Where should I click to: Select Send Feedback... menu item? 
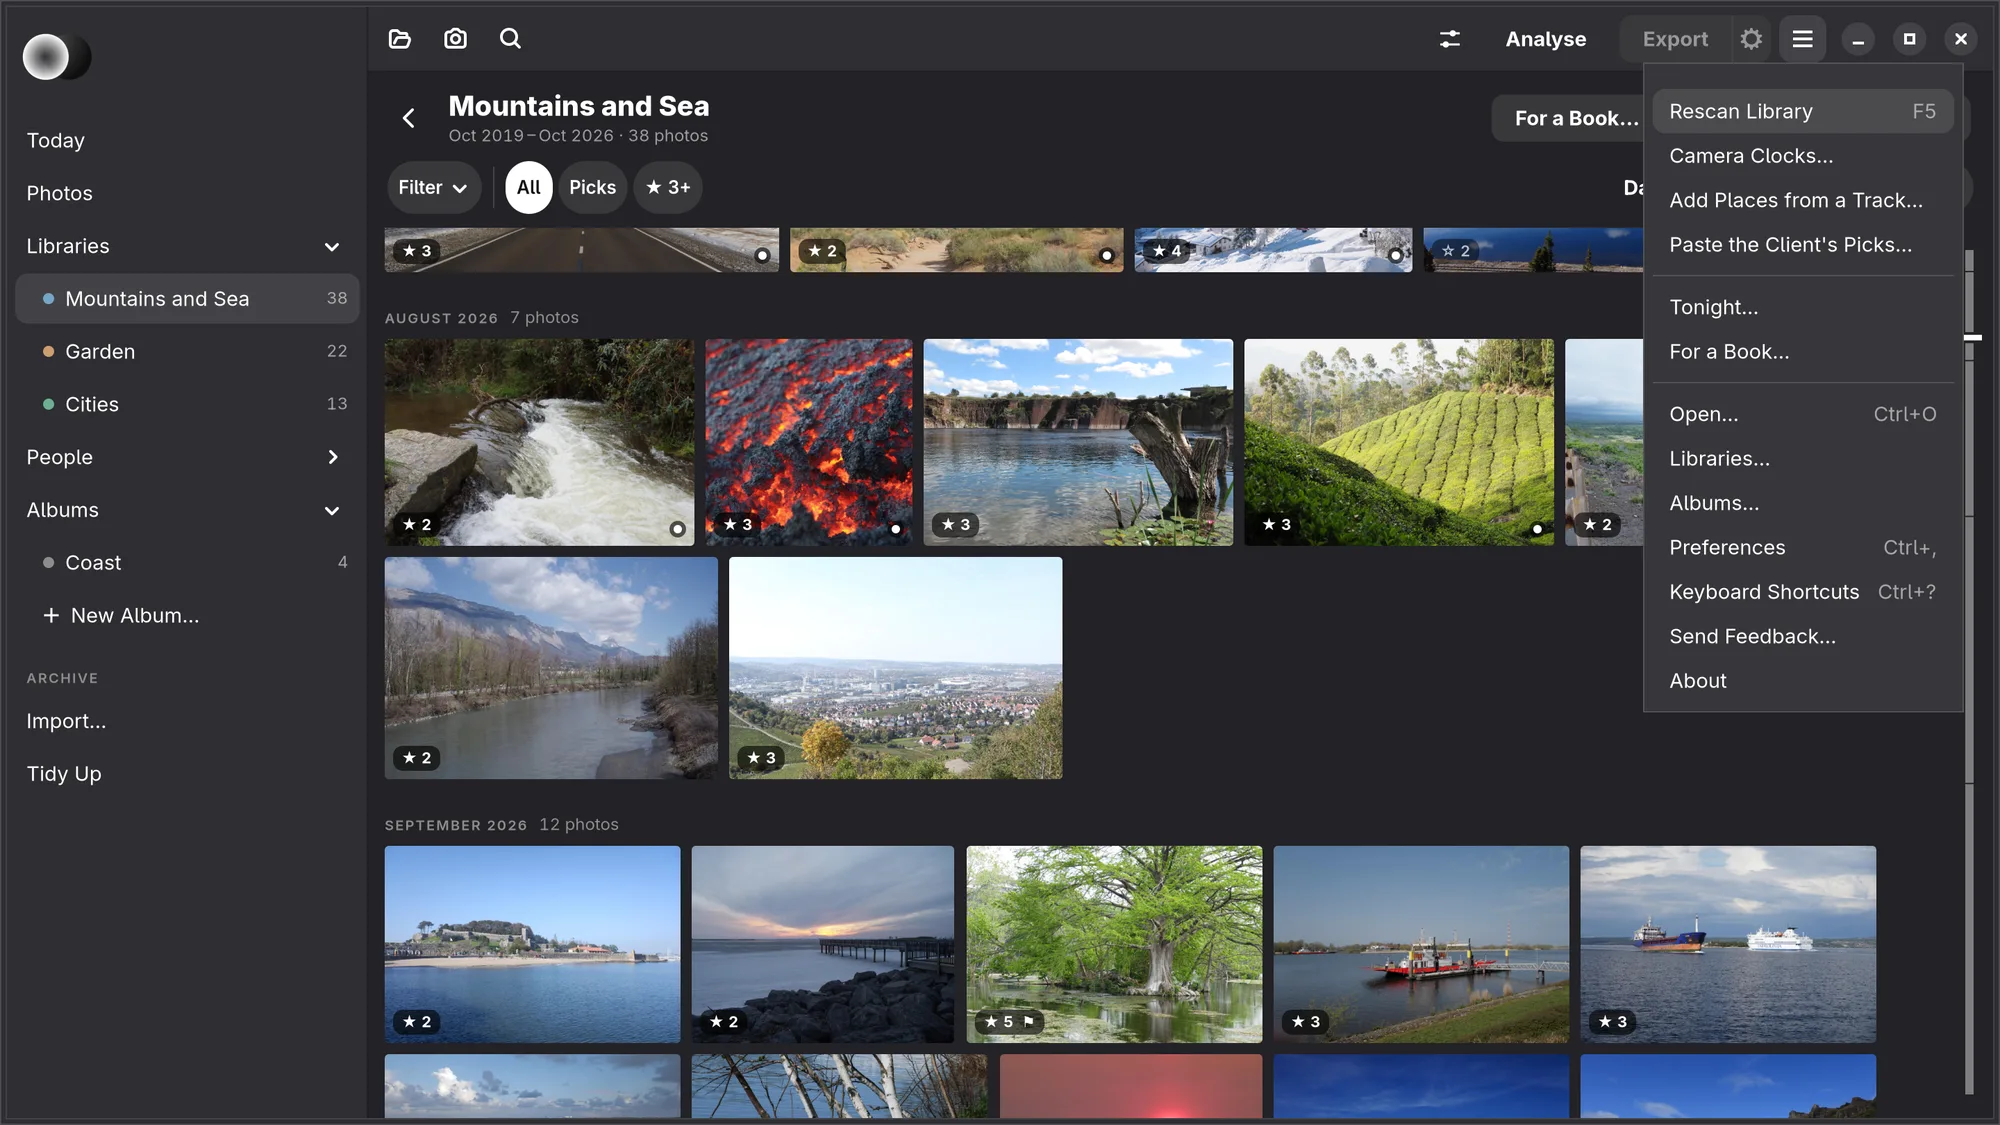tap(1802, 637)
